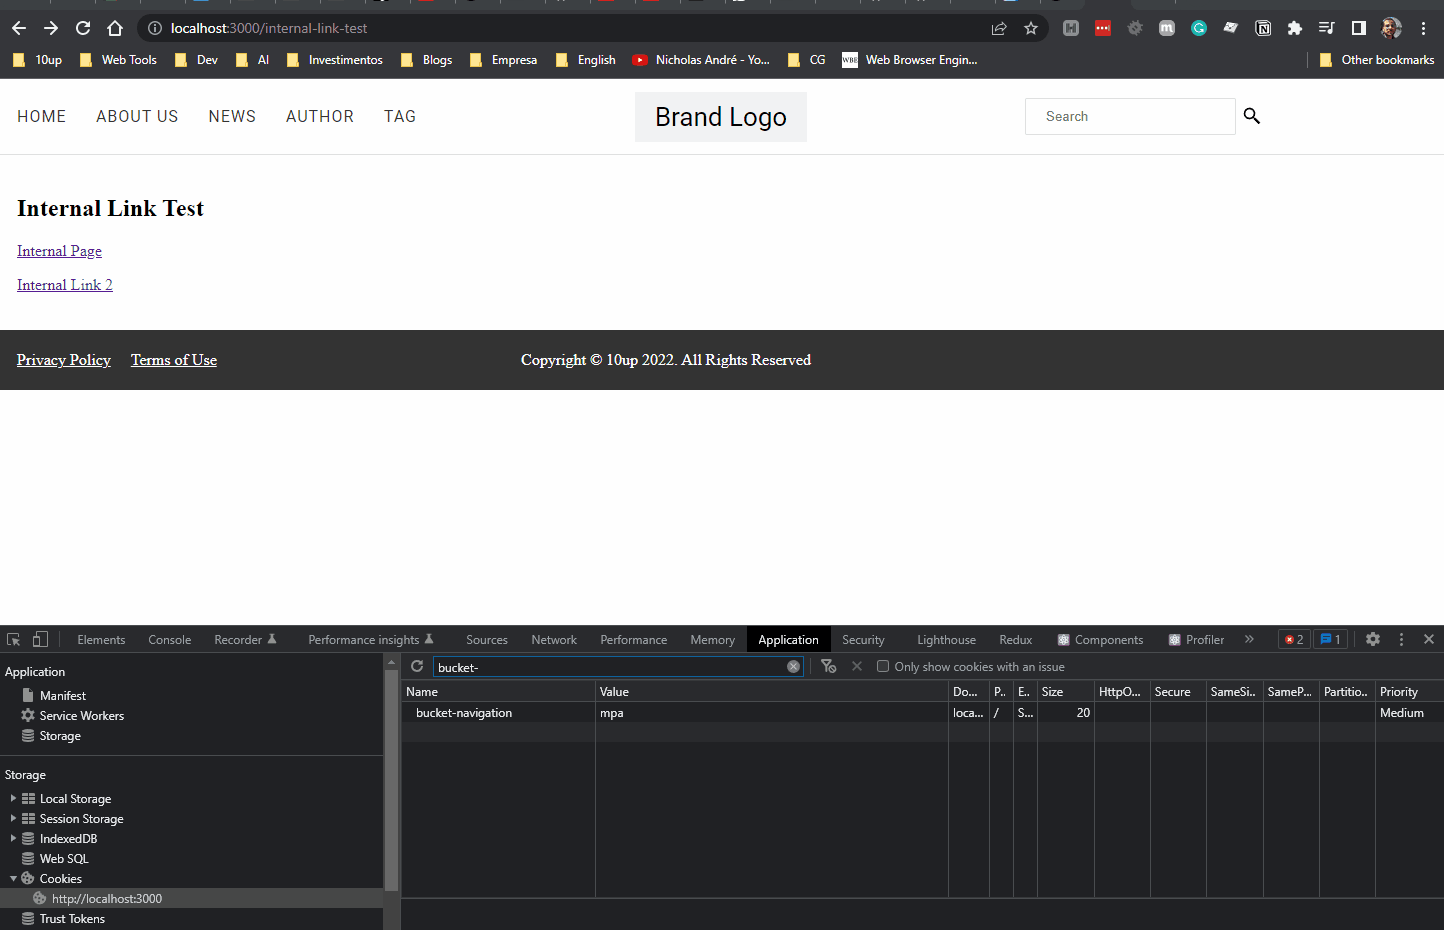1444x930 pixels.
Task: Open the Terms of Use link
Action: 174,360
